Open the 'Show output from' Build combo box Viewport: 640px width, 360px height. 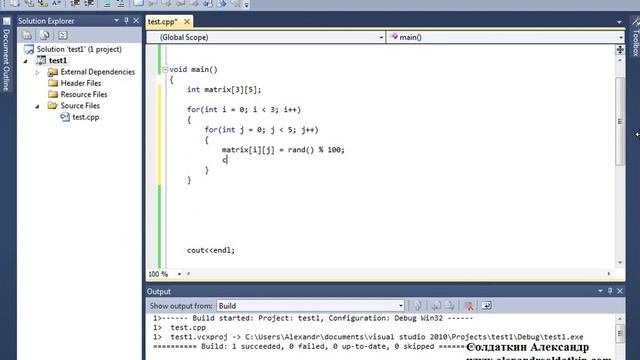311,306
